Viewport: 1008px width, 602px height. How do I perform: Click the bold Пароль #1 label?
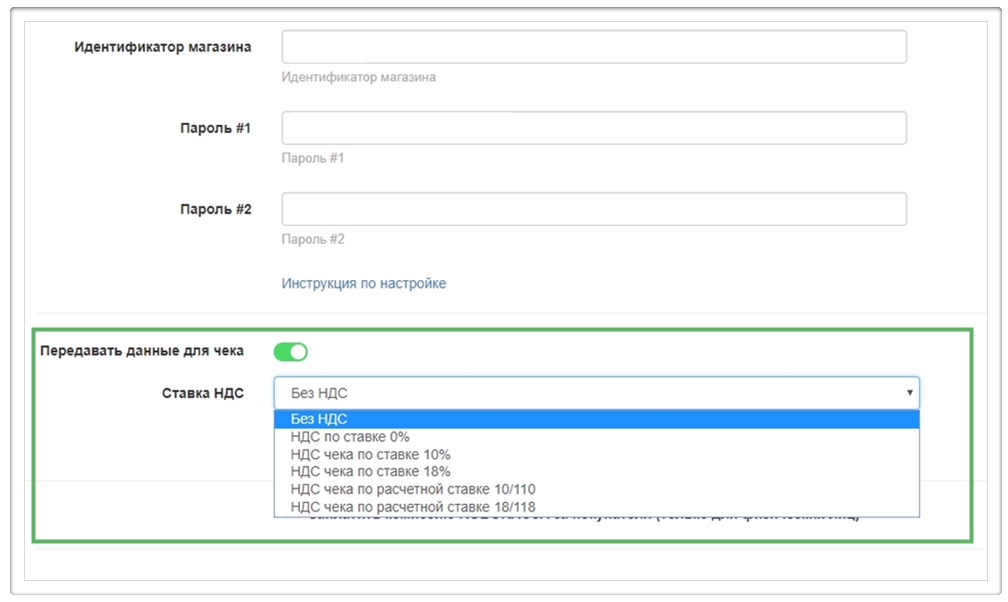(x=215, y=128)
